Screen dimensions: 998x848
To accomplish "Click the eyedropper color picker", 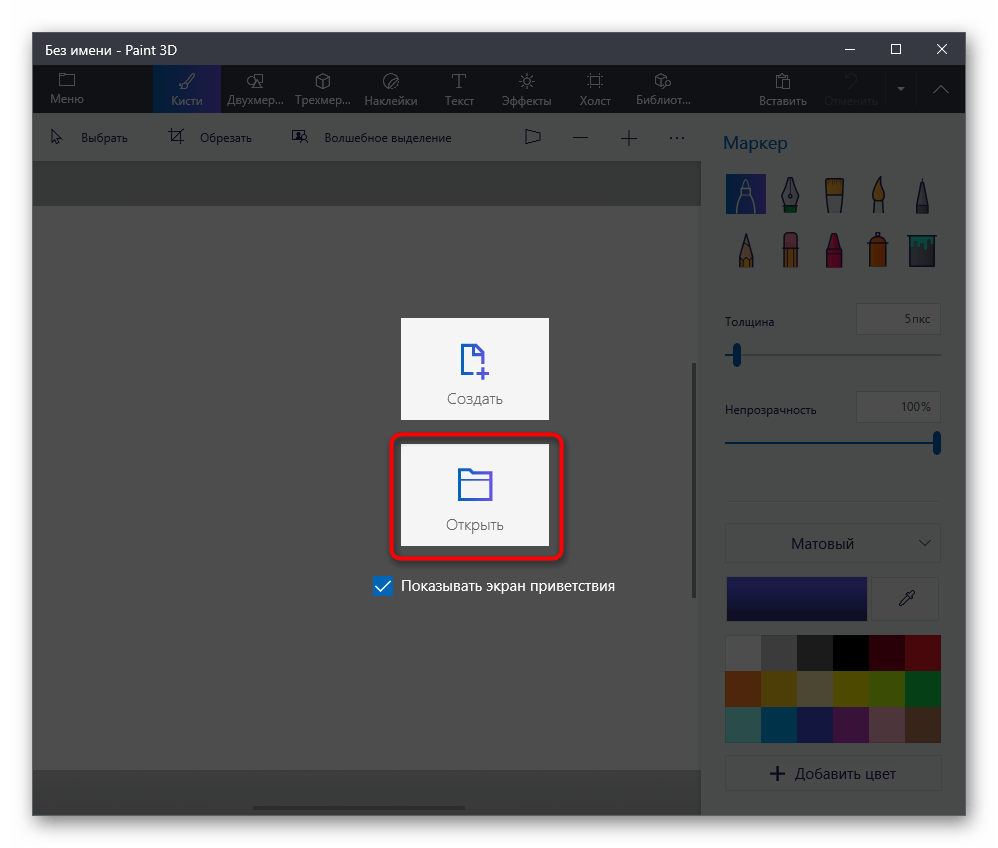I will click(x=905, y=599).
